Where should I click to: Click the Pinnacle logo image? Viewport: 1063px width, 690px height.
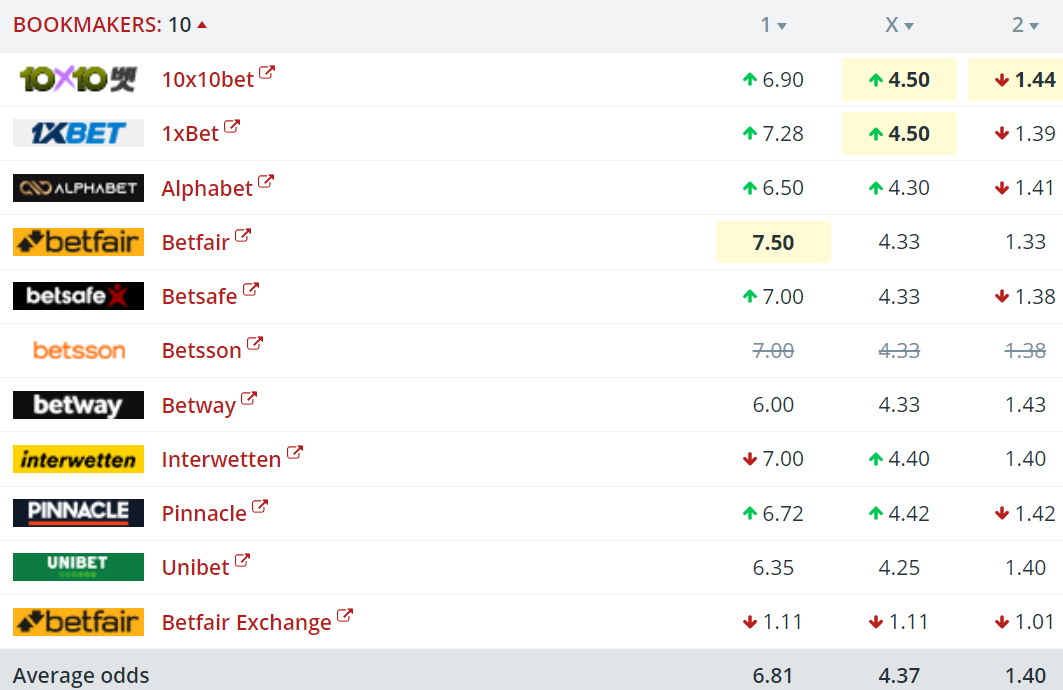pos(78,513)
